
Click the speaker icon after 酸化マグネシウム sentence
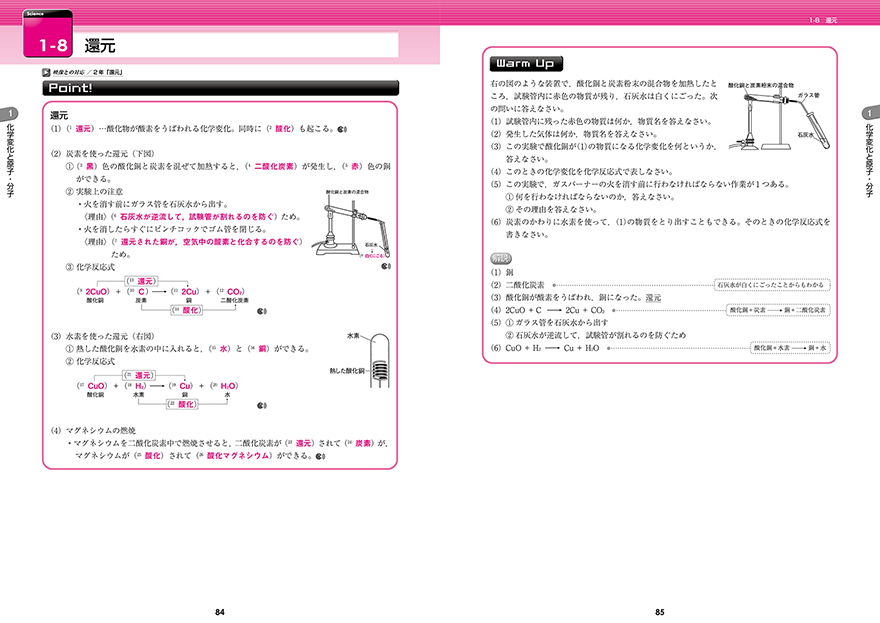(320, 456)
